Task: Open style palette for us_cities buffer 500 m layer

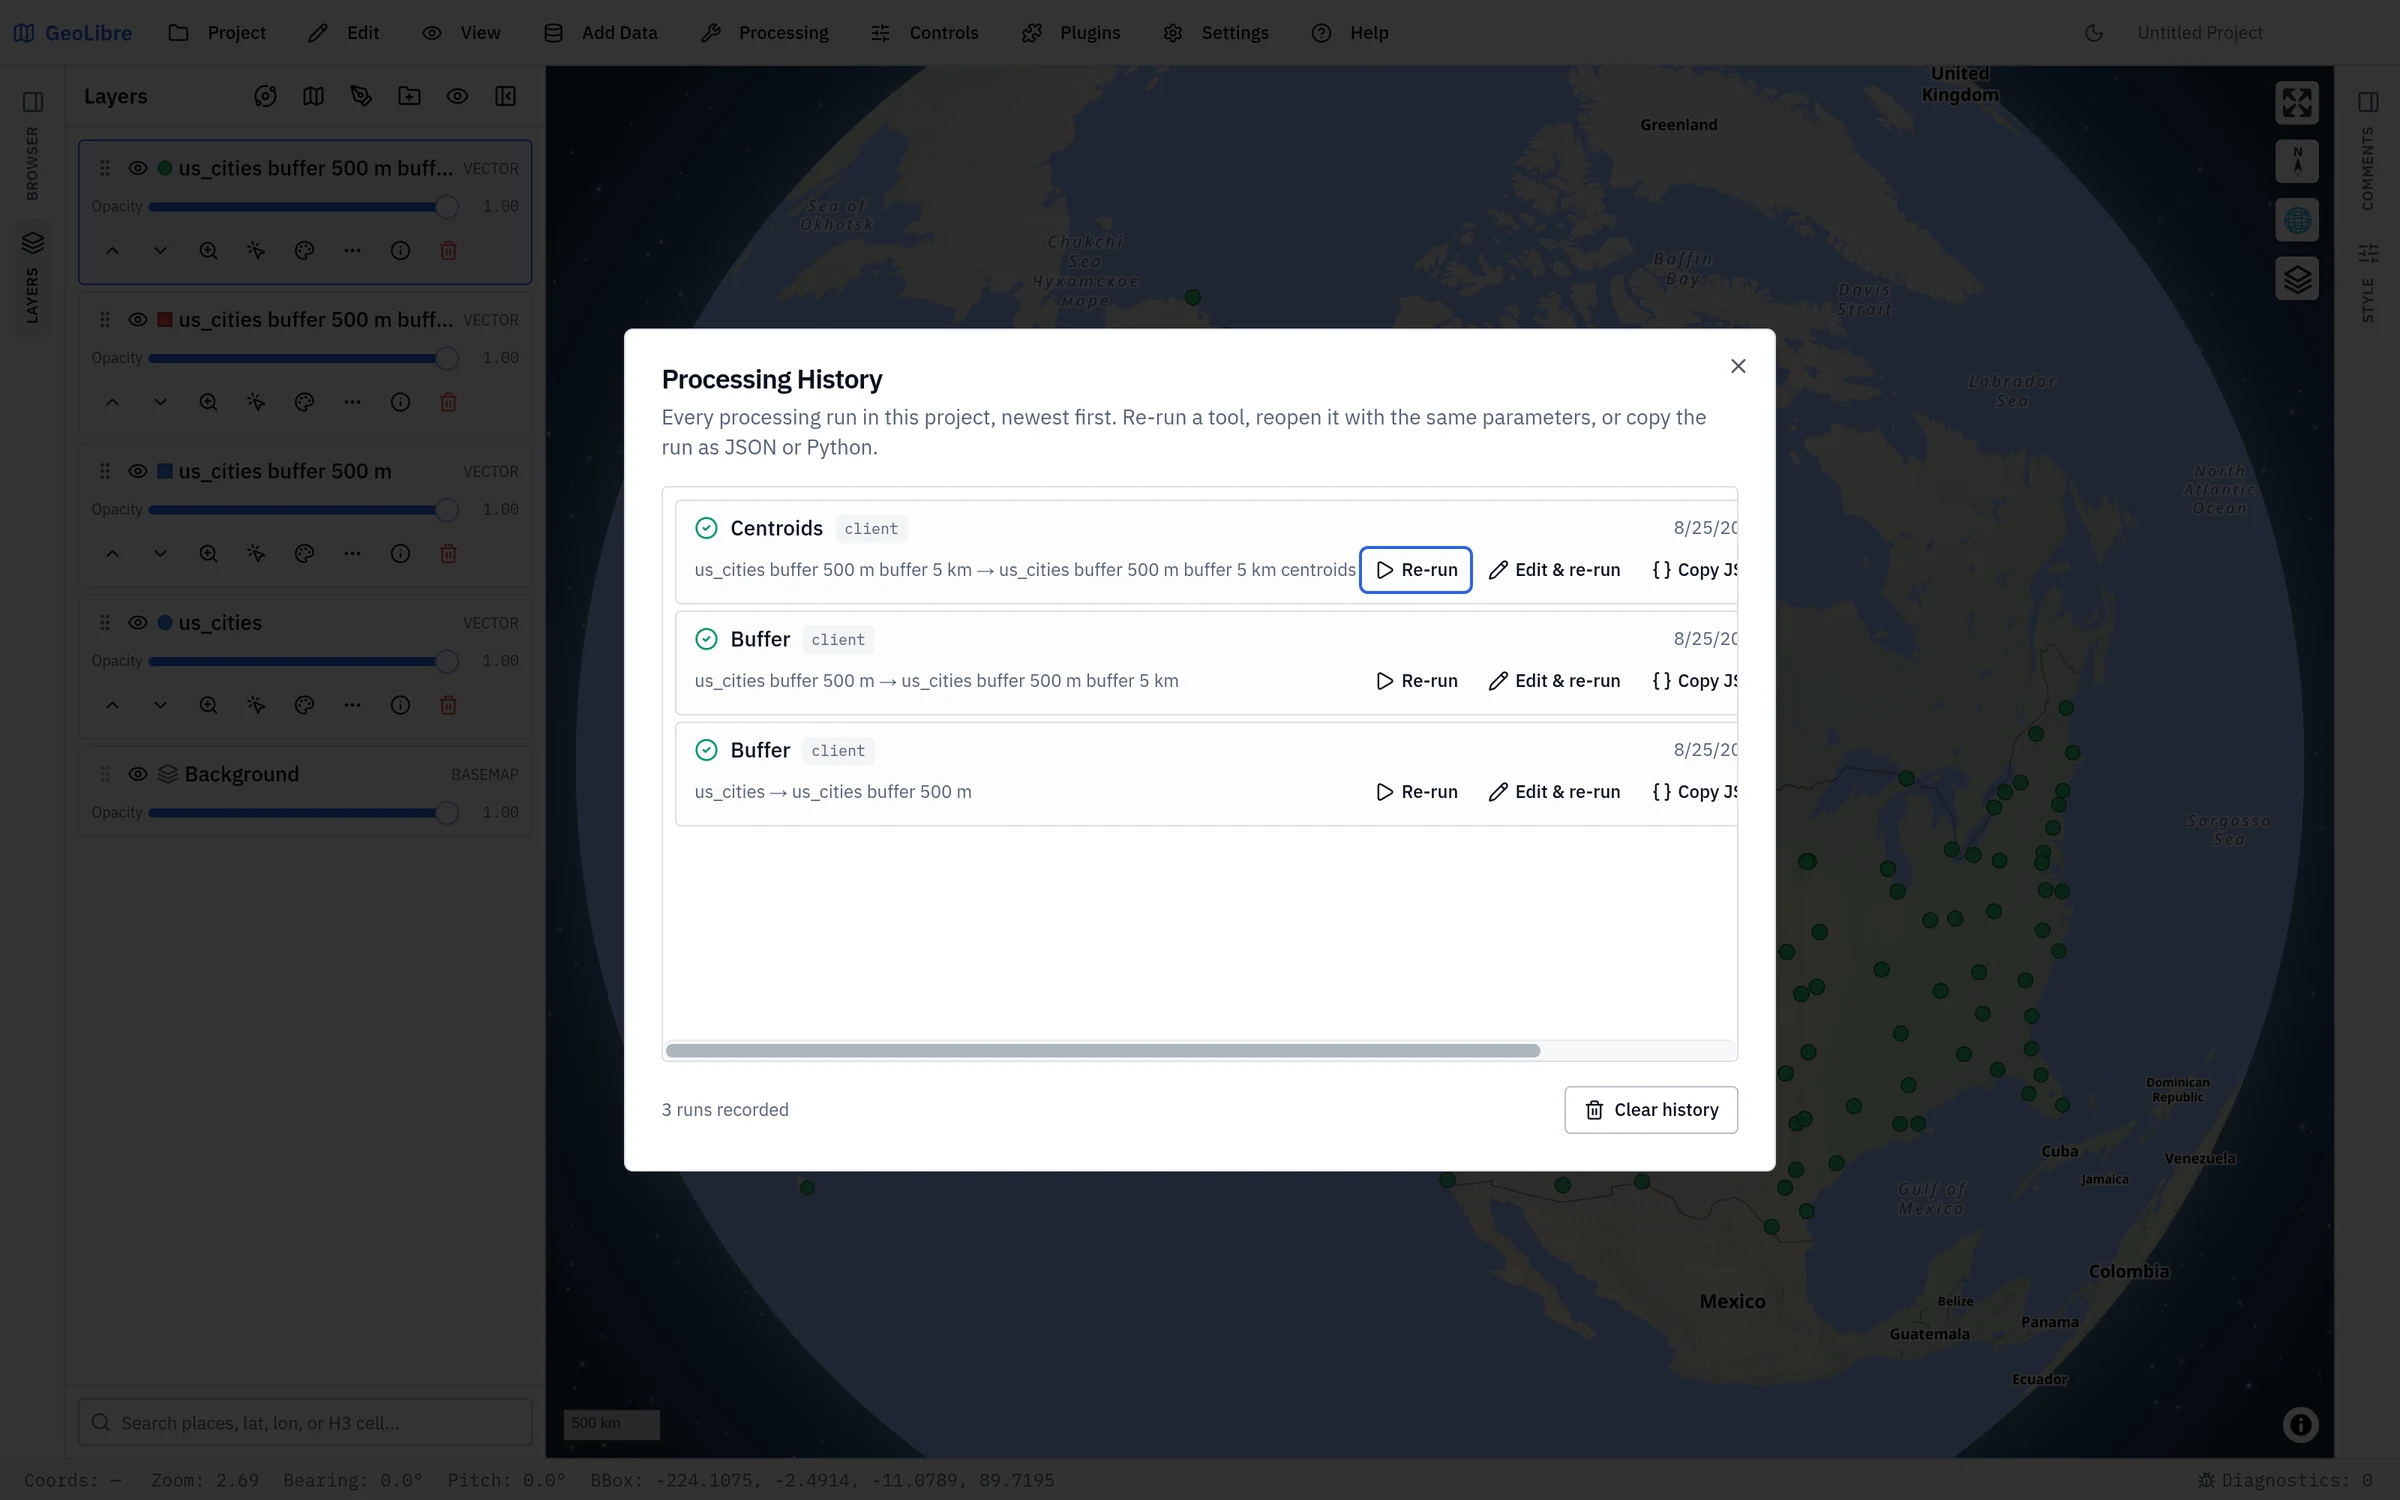Action: (x=304, y=554)
